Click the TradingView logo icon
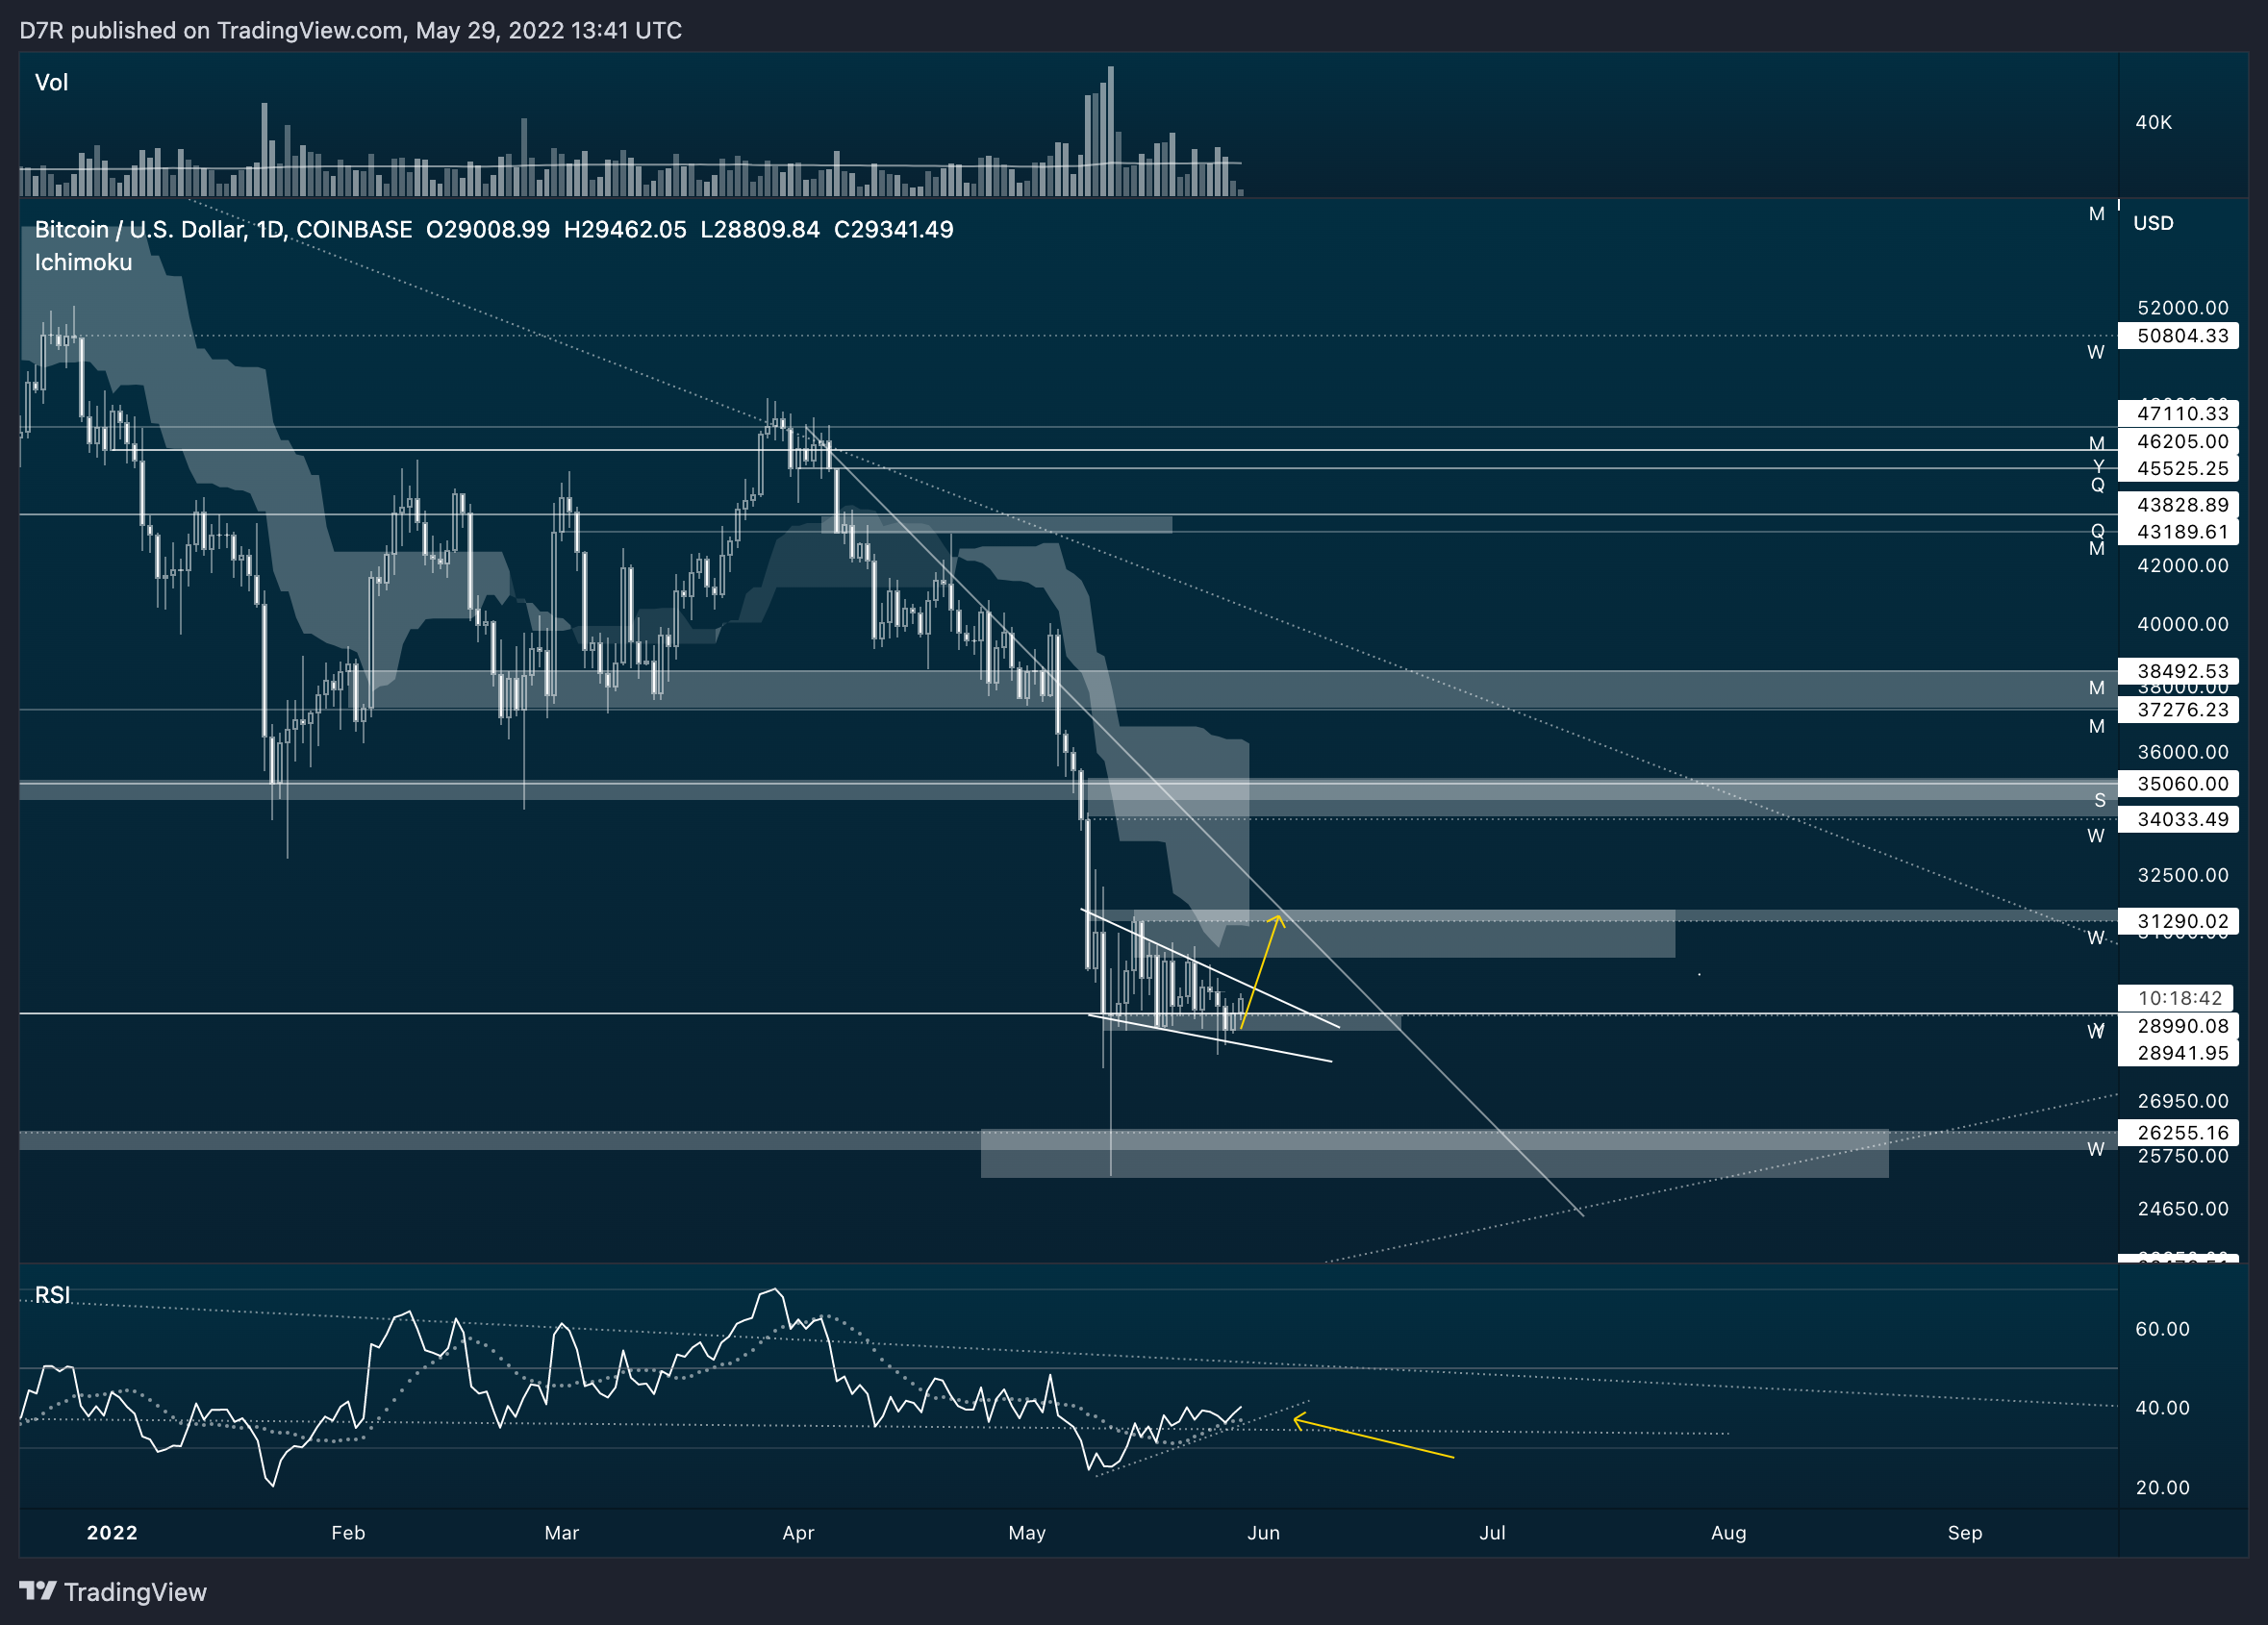 pyautogui.click(x=38, y=1590)
